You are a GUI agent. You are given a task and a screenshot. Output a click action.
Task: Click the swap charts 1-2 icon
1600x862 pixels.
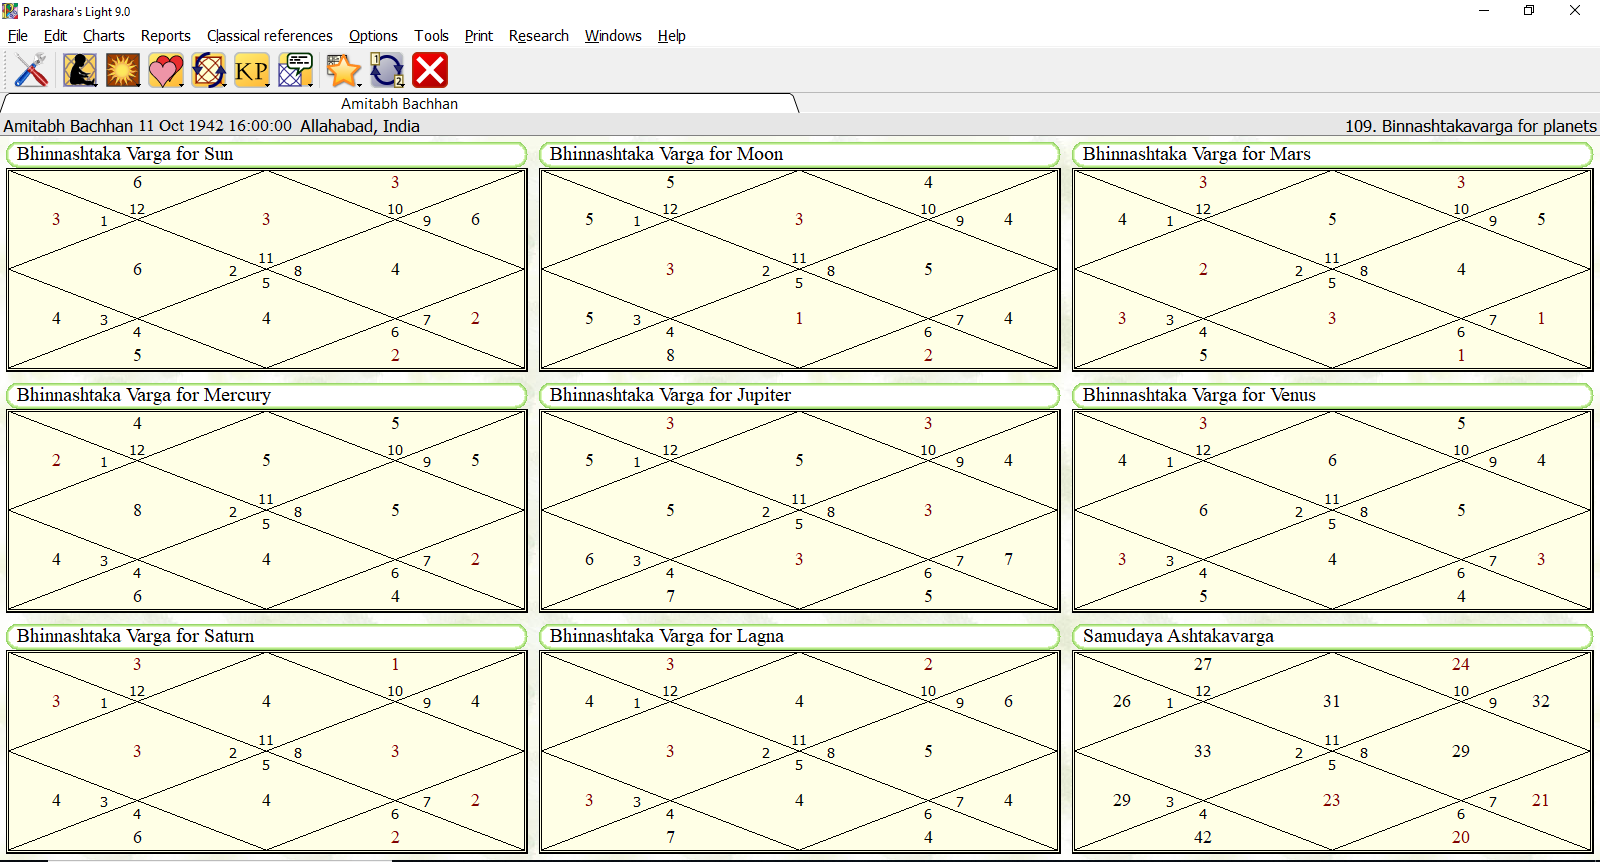click(x=386, y=70)
